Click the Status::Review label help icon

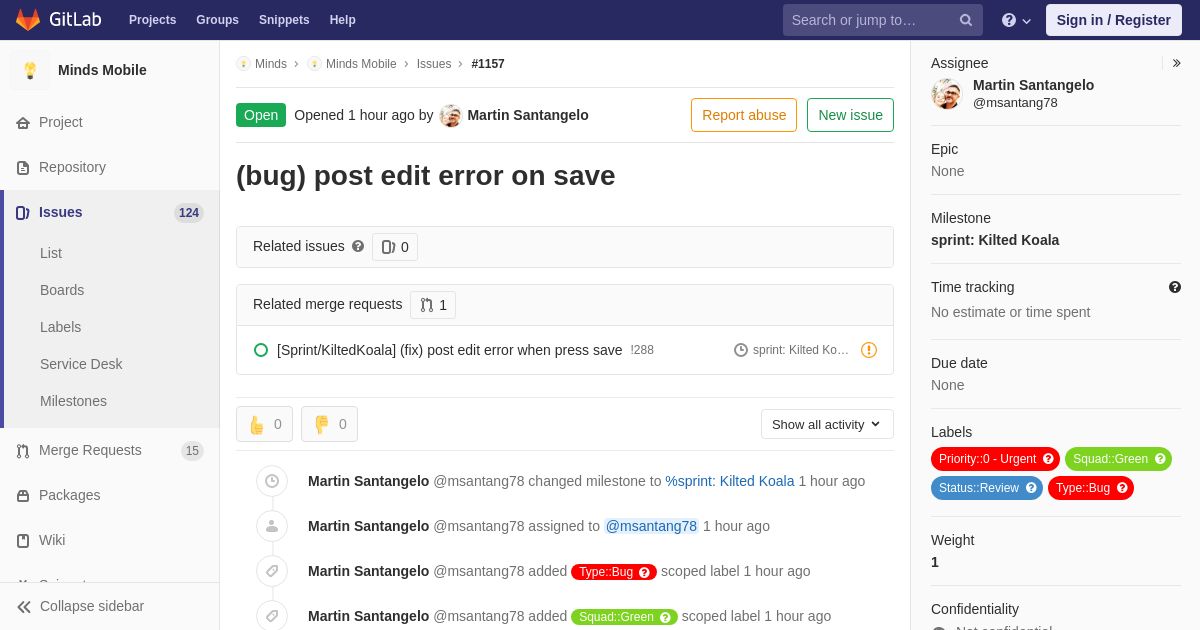[x=1031, y=488]
